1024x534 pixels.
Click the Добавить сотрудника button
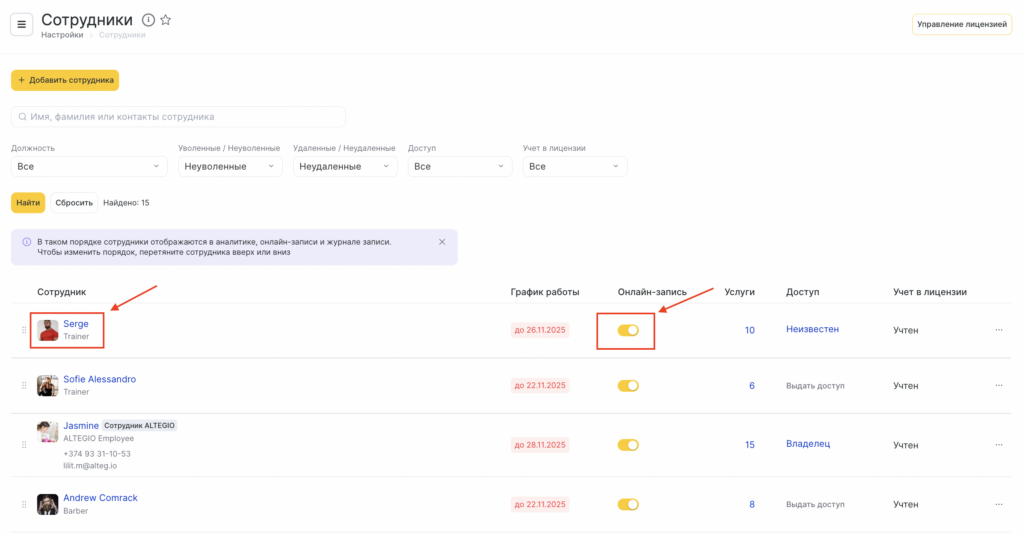click(x=65, y=80)
